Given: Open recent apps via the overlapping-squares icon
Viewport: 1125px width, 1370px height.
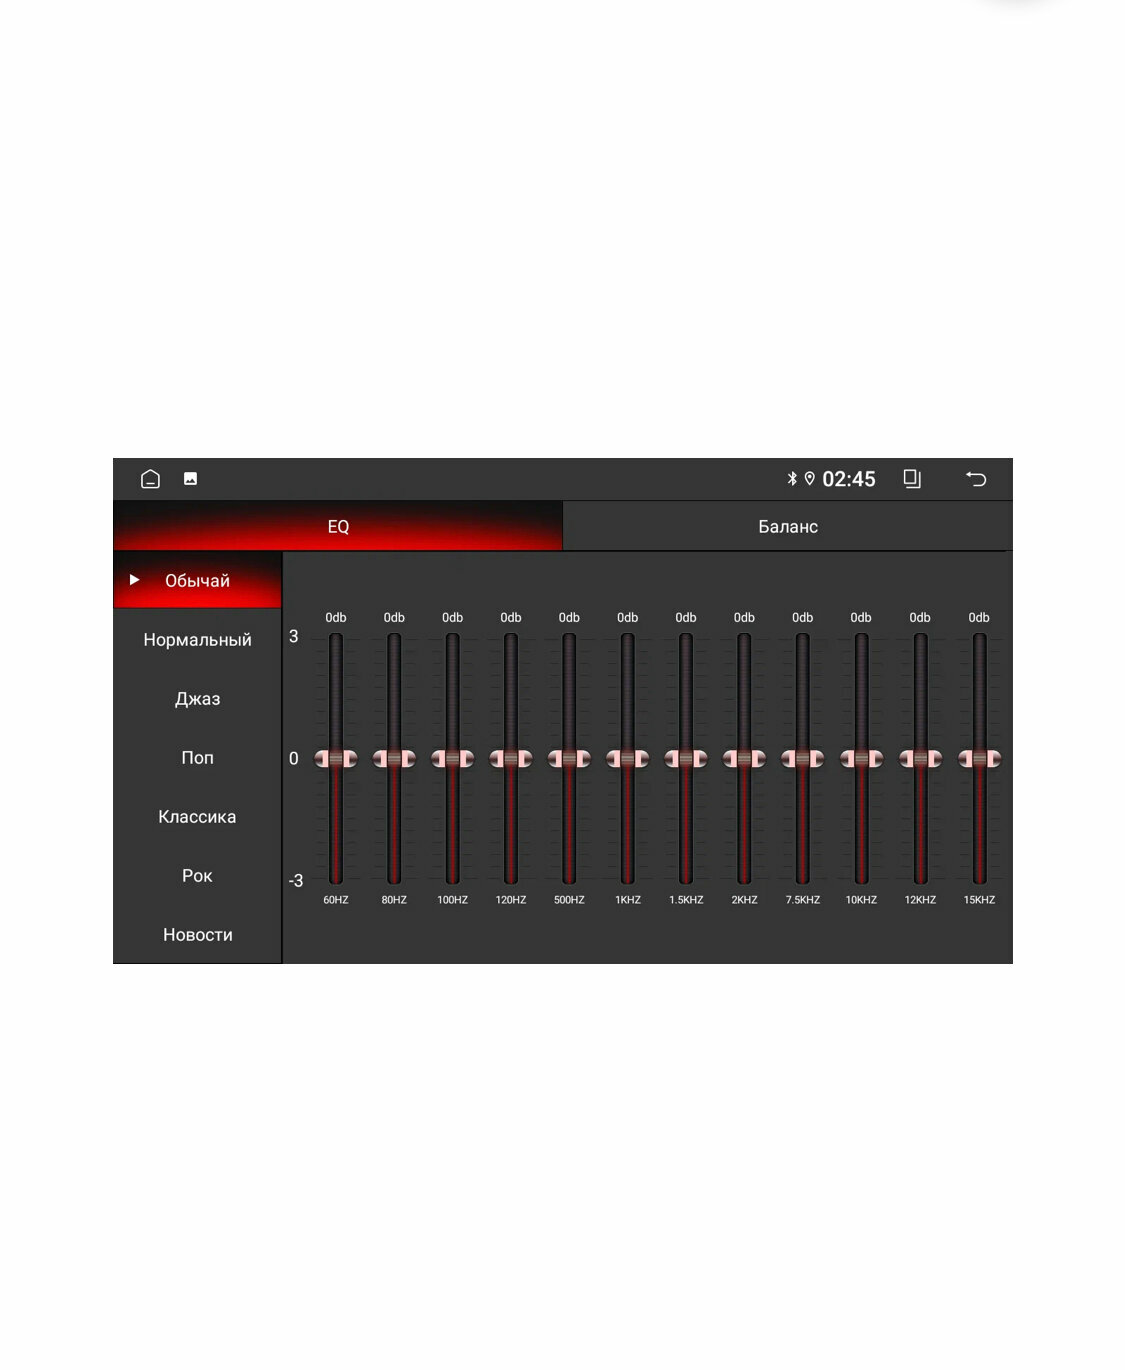Looking at the screenshot, I should pos(912,479).
